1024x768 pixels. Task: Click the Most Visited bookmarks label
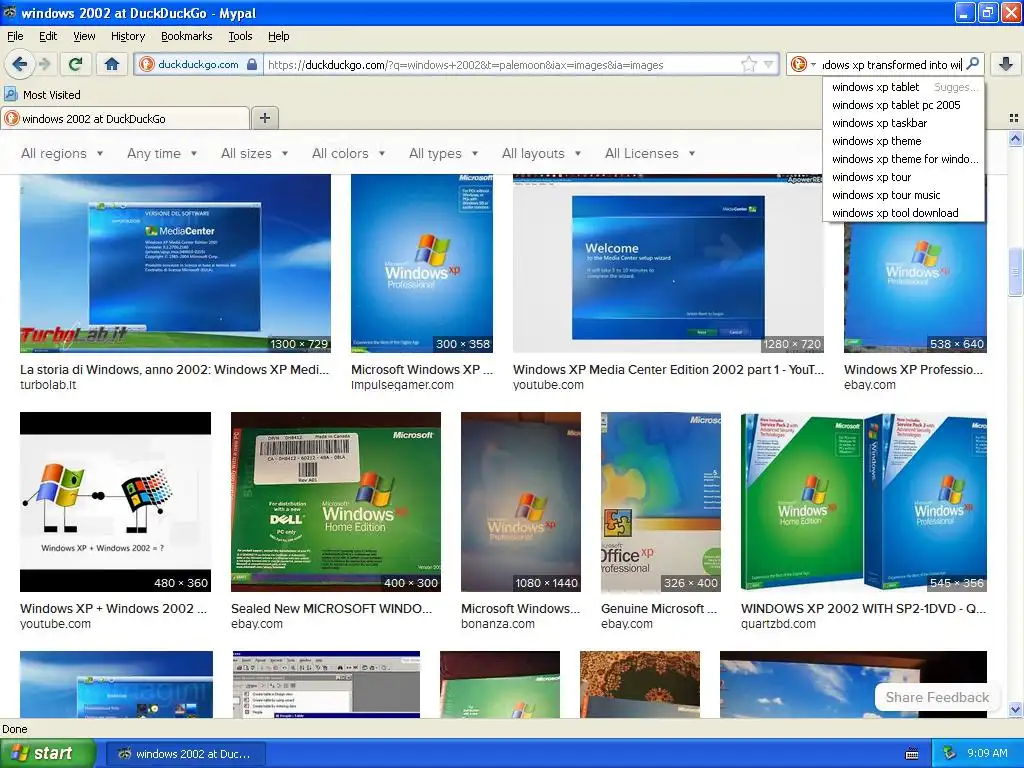click(52, 95)
